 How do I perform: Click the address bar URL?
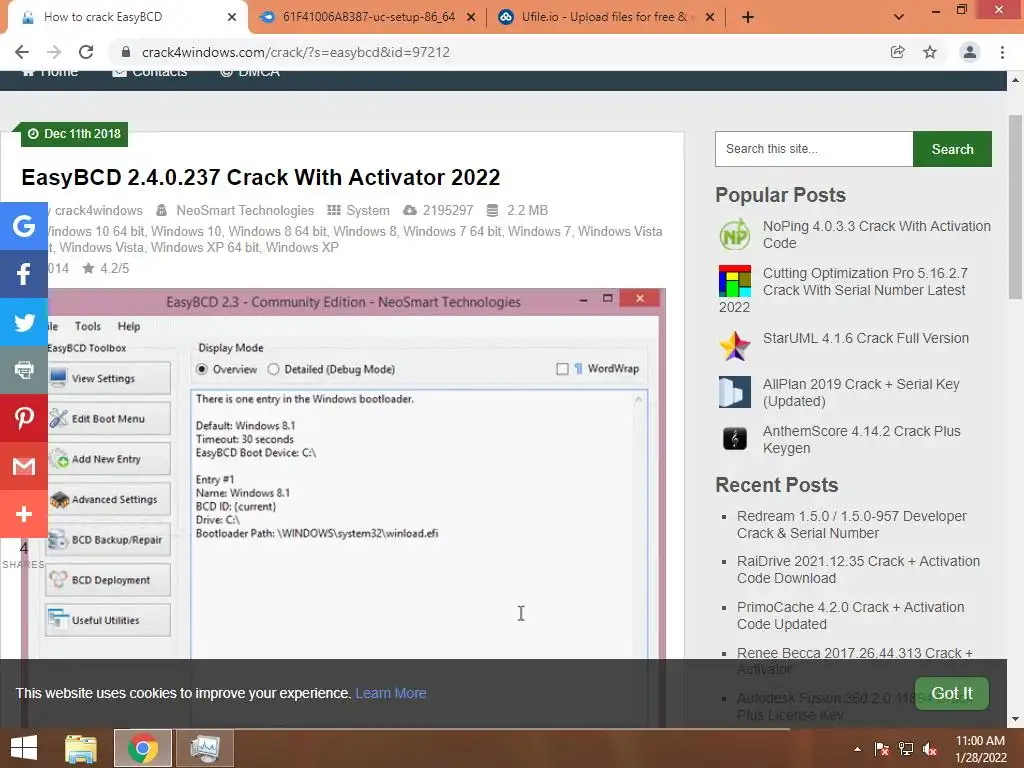296,52
